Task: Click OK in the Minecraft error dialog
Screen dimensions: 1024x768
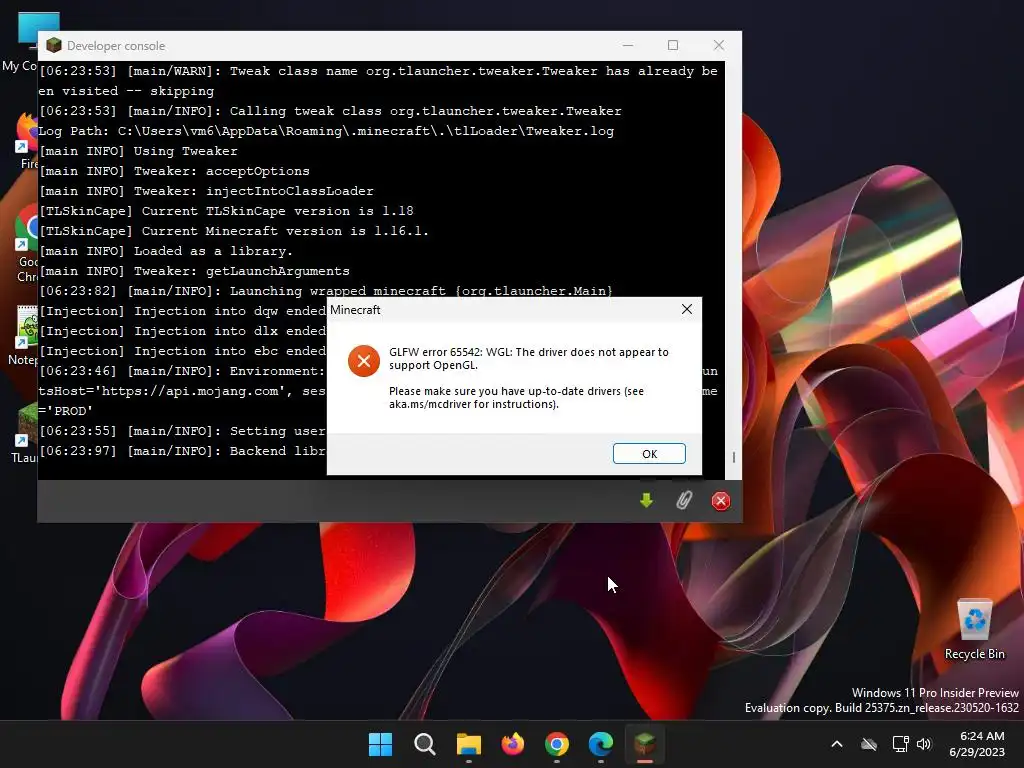Action: pos(649,454)
